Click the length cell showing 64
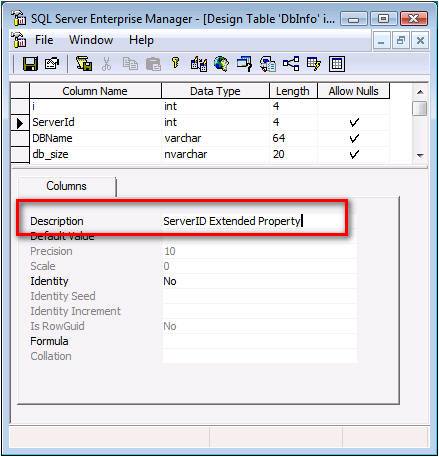Screen dimensions: 439x457 coord(293,138)
